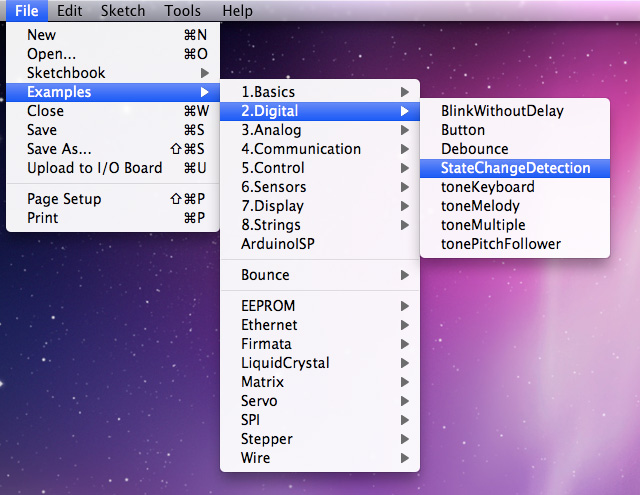Open the StateChangeDetection example sketch

[x=515, y=168]
